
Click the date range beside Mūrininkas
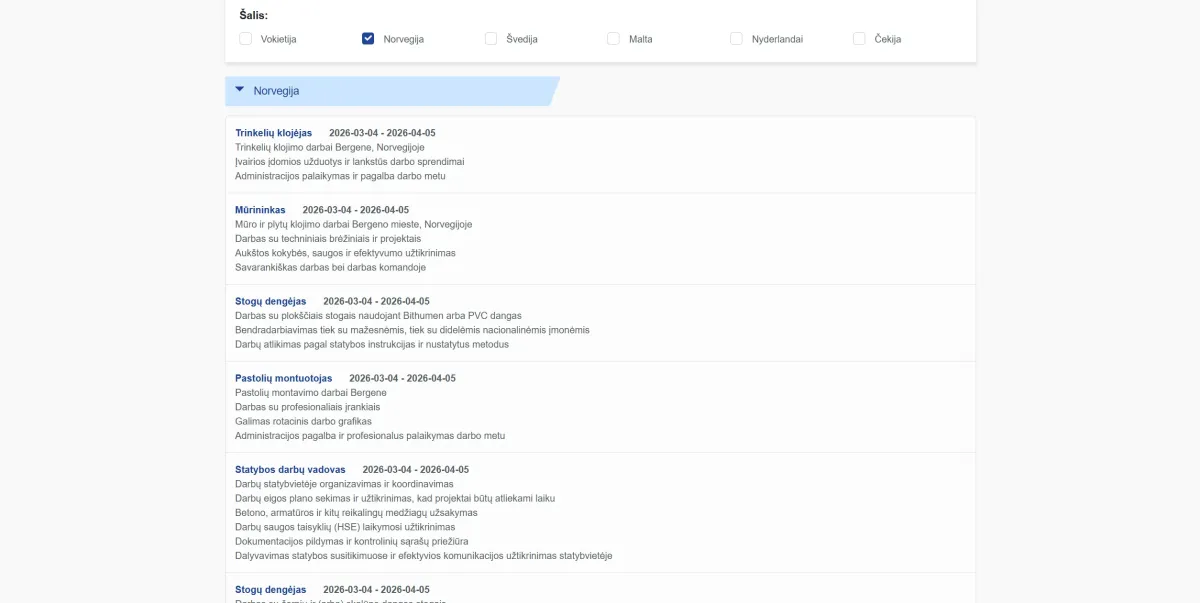355,210
